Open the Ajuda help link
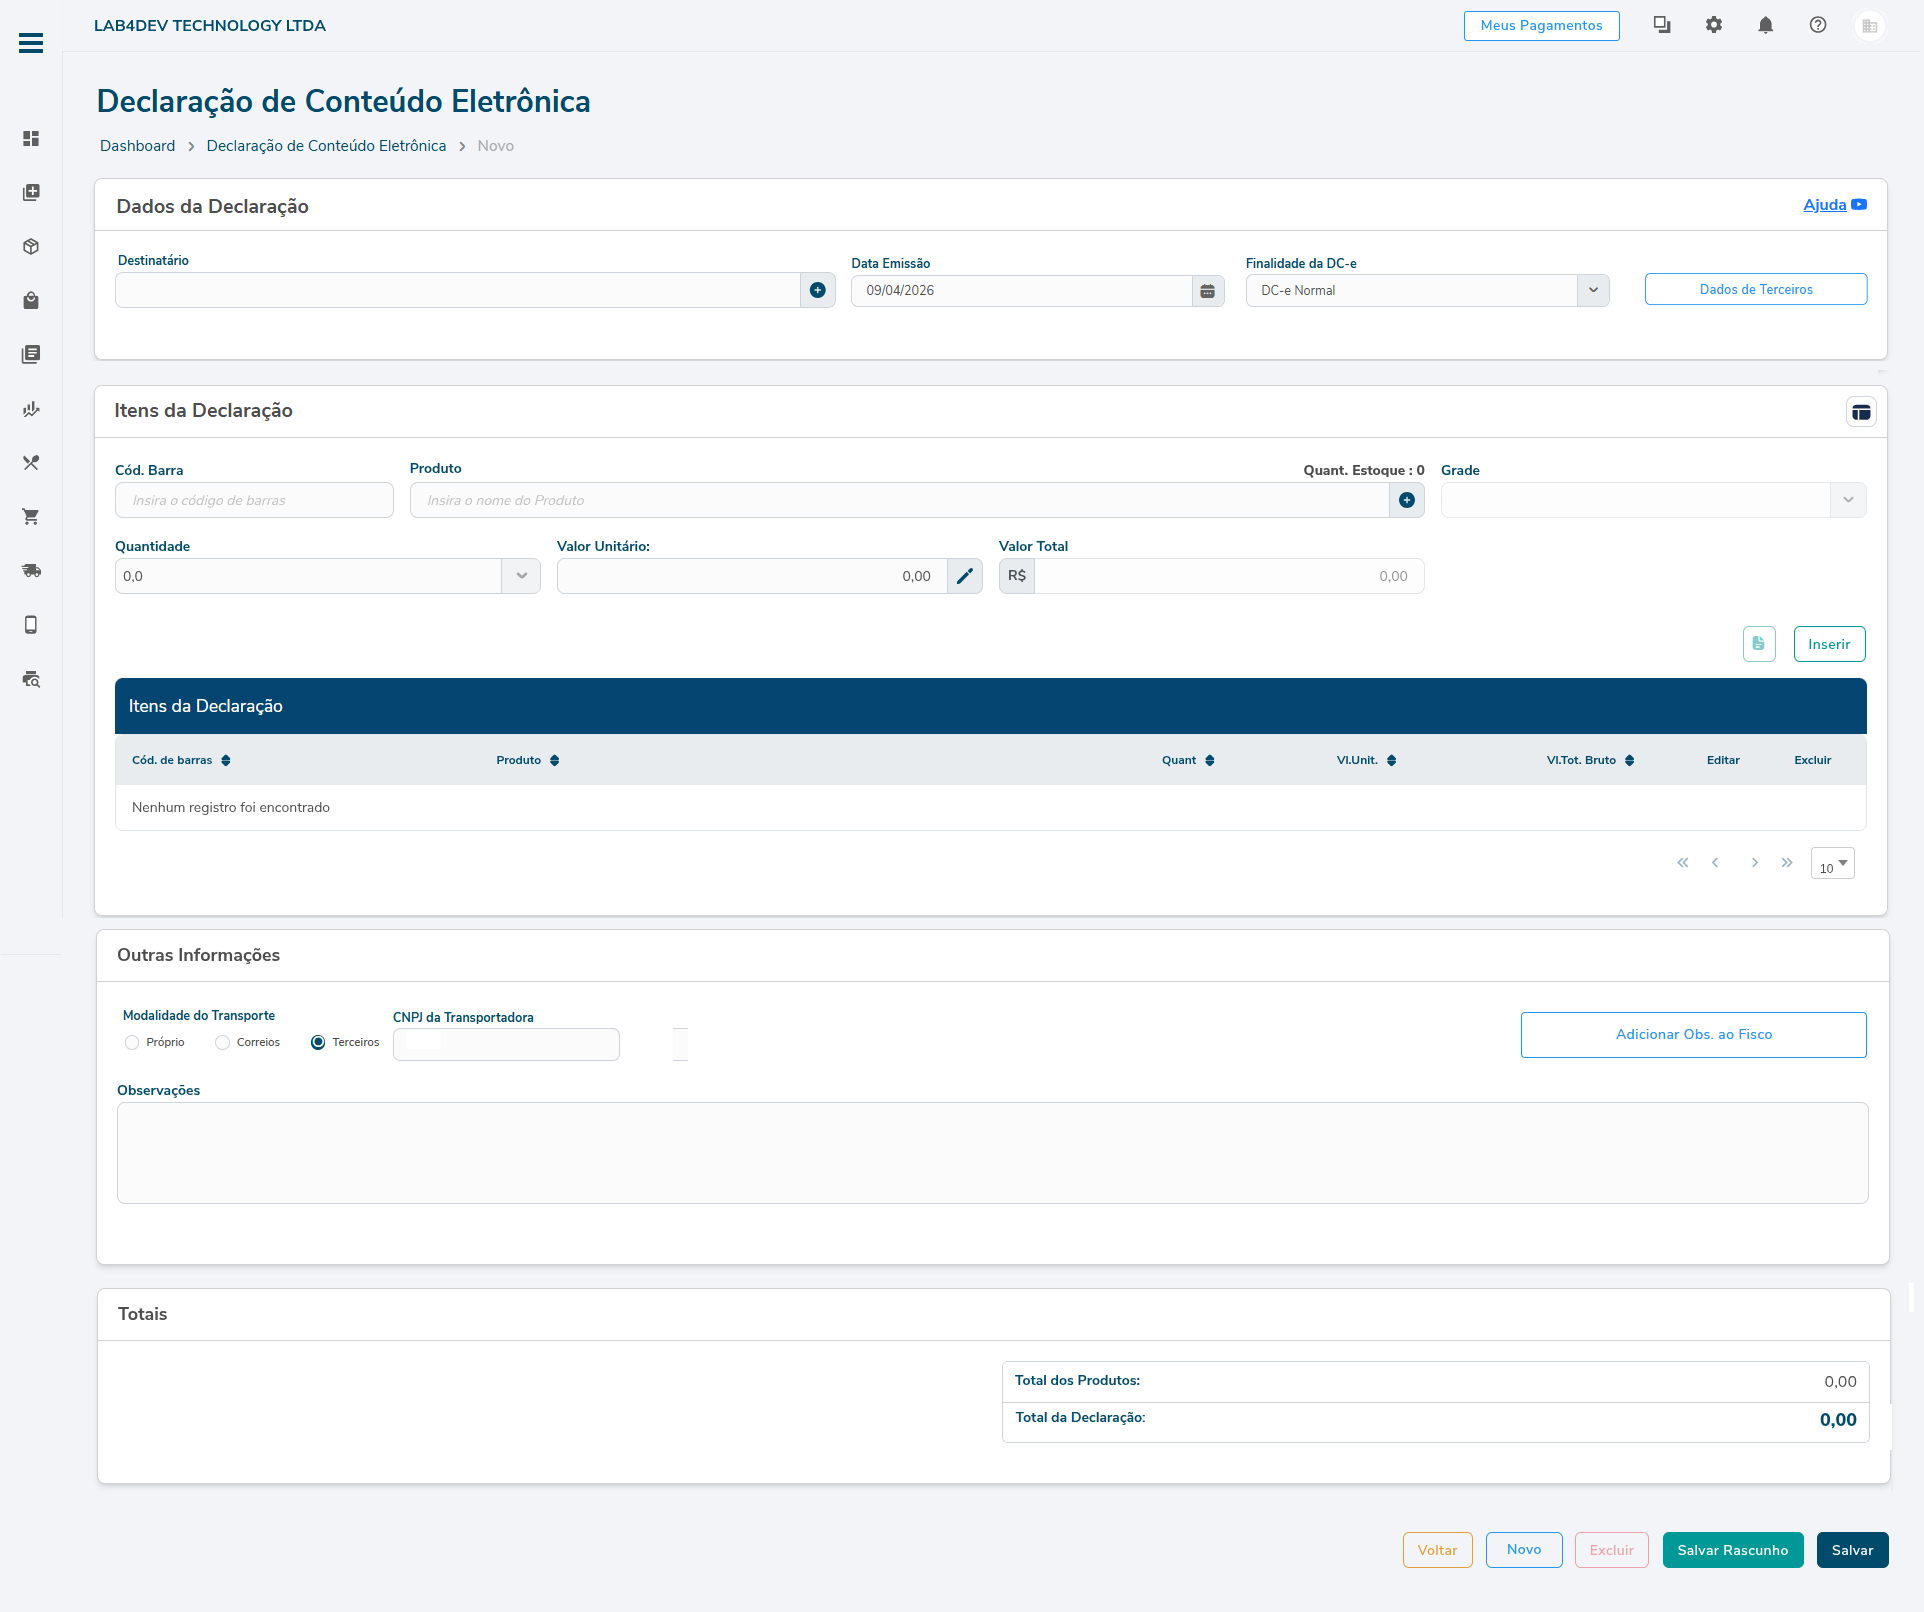Image resolution: width=1924 pixels, height=1612 pixels. [1824, 205]
